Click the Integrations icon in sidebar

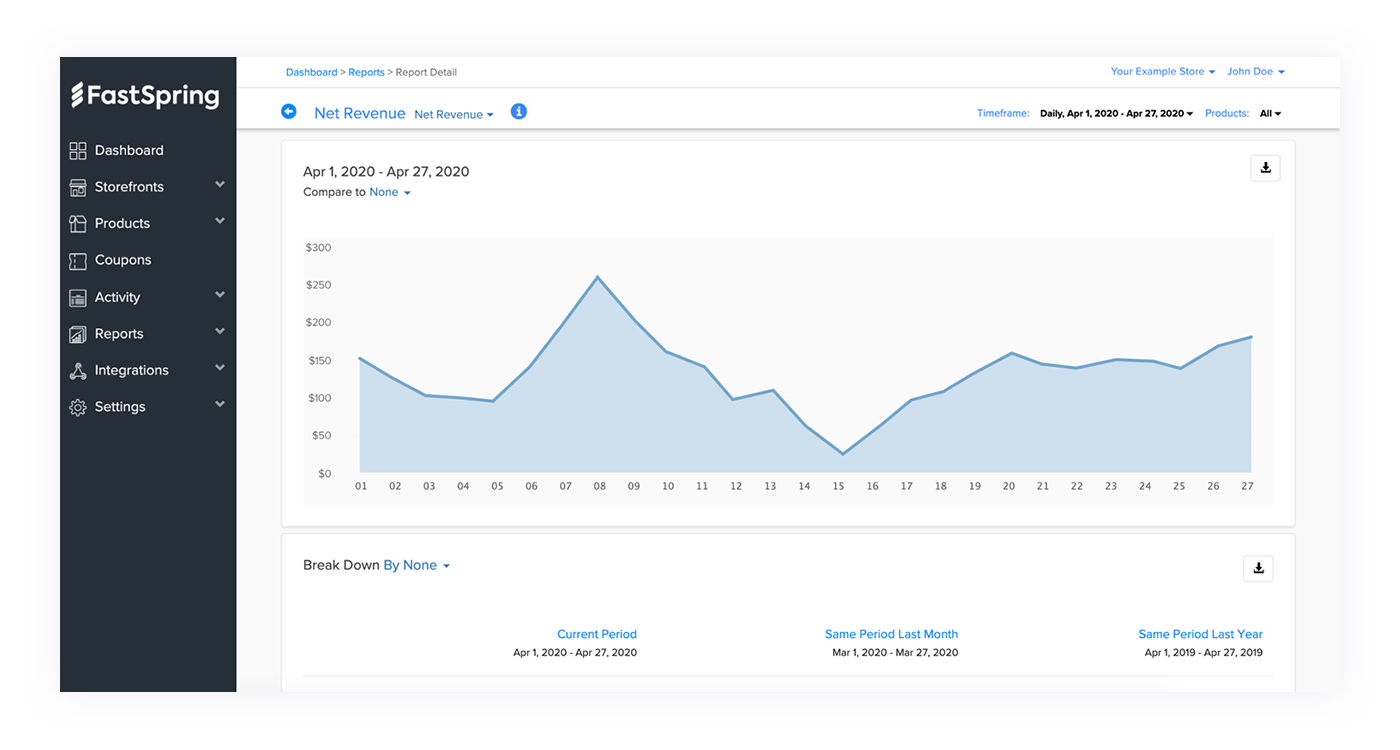coord(78,371)
